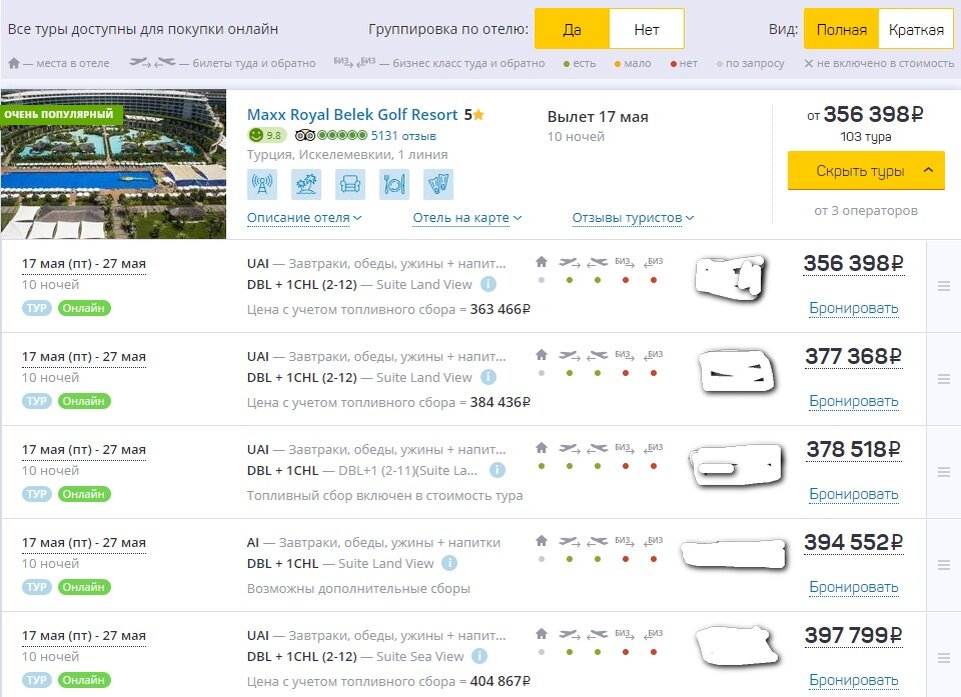Click menu lines icon of 378 518₽ row
Viewport: 961px width, 697px height.
pyautogui.click(x=943, y=471)
